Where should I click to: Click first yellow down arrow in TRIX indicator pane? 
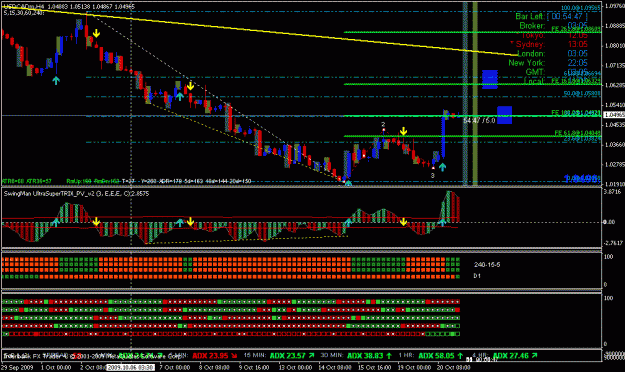[96, 222]
